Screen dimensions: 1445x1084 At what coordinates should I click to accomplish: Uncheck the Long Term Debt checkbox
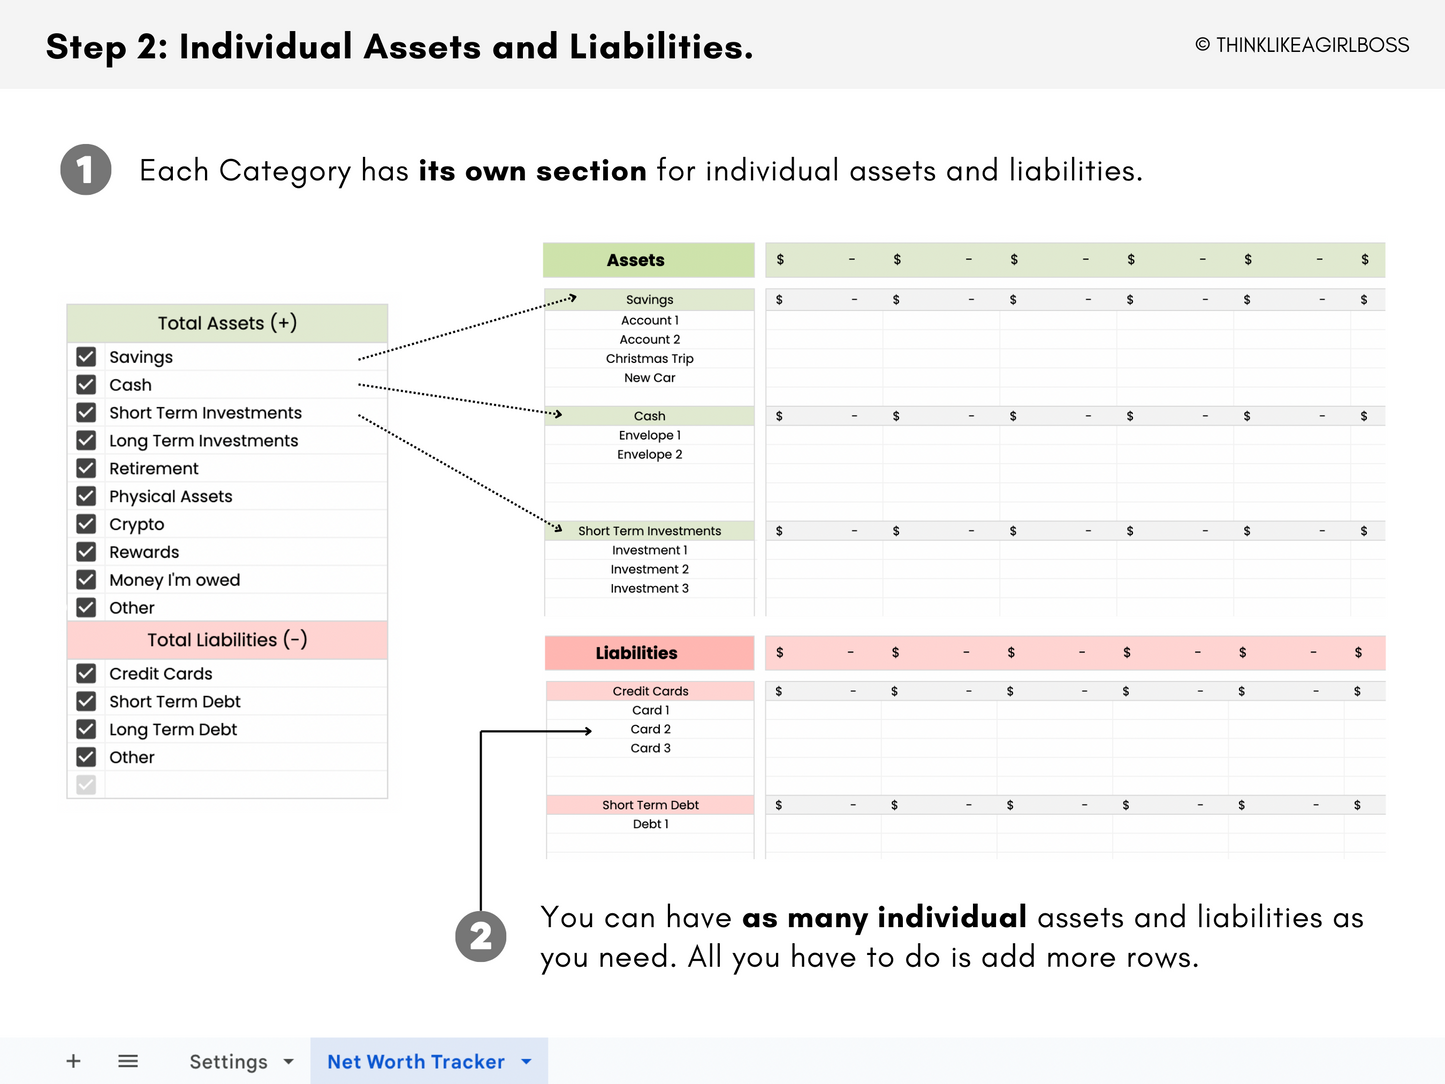point(86,729)
